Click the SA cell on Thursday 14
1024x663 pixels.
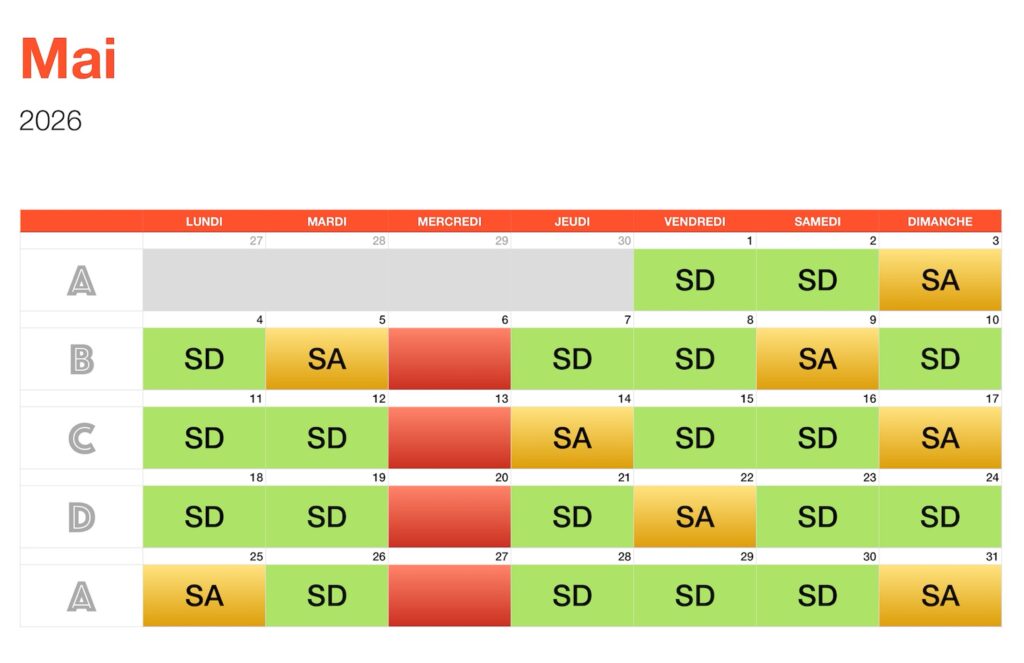[572, 438]
